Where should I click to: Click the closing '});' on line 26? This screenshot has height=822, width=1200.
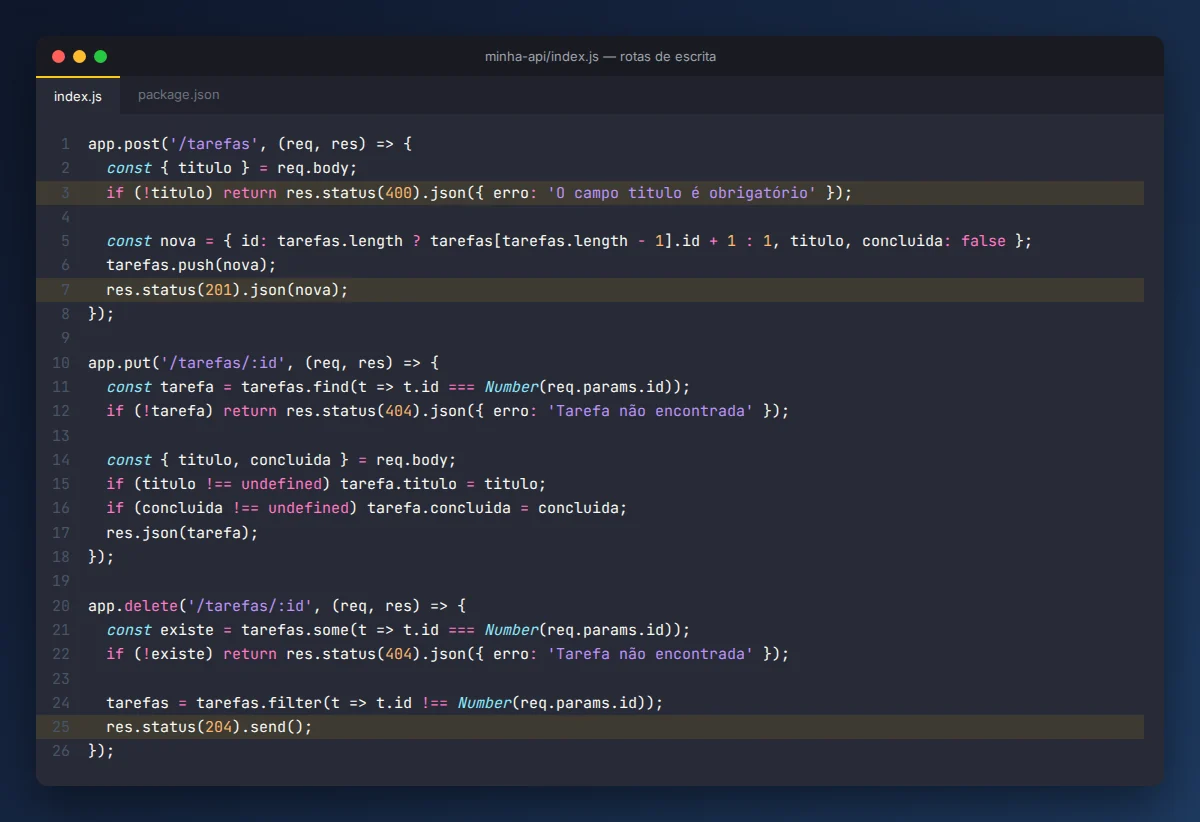(x=101, y=750)
